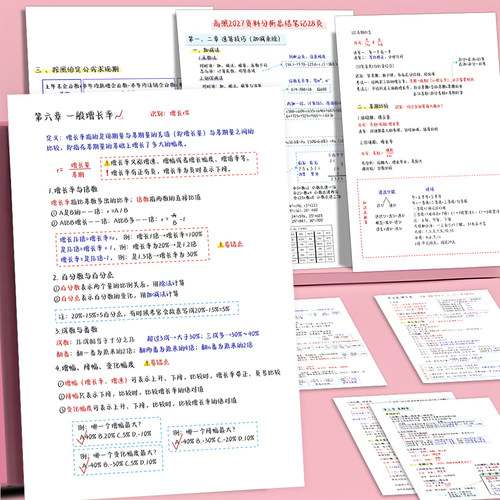Click the subheading 4.增幅、降幅、变化幅度
500x500 pixels.
[95, 366]
